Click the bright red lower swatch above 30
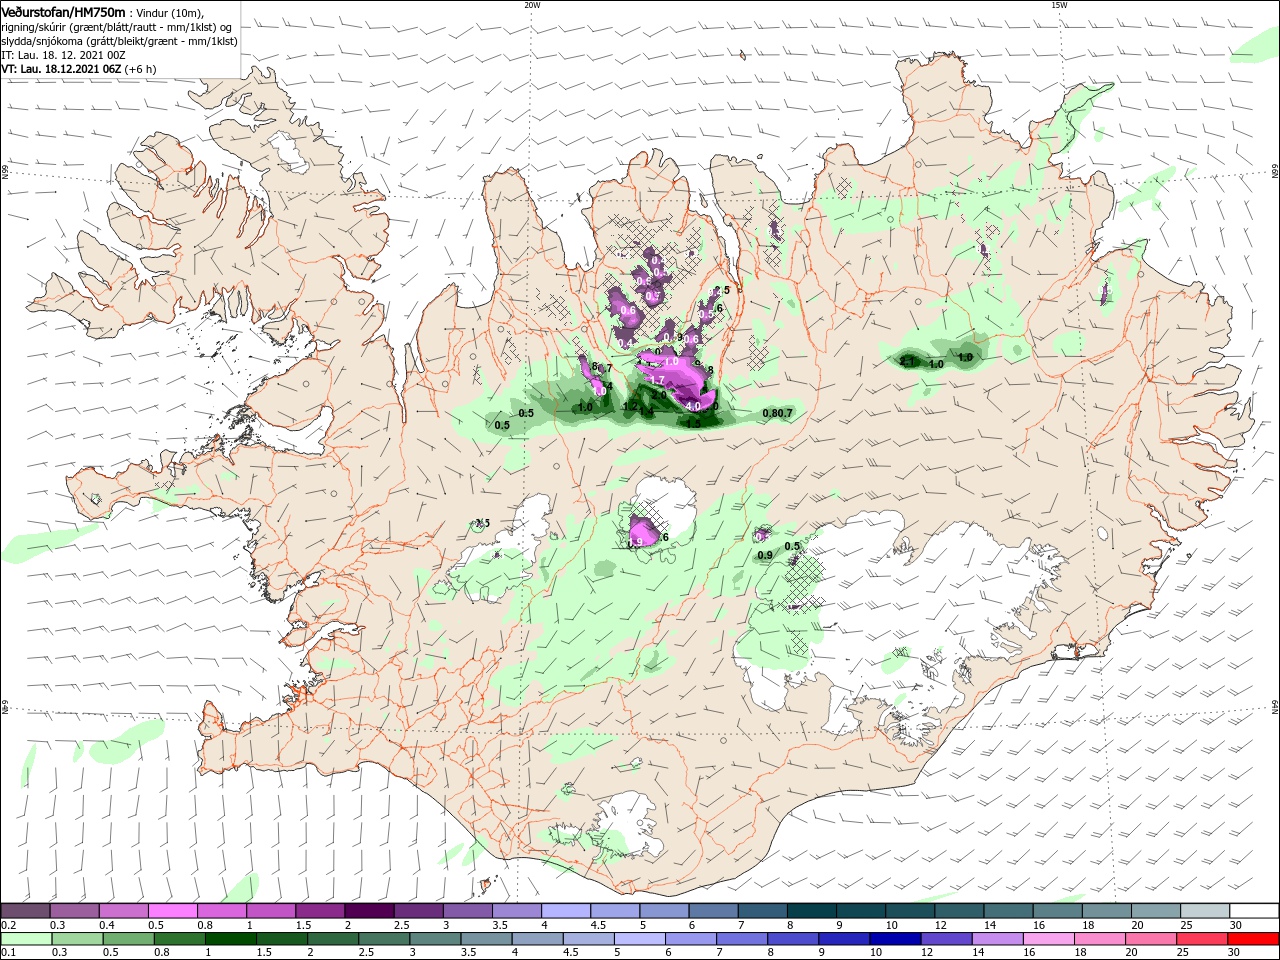 (x=1251, y=939)
